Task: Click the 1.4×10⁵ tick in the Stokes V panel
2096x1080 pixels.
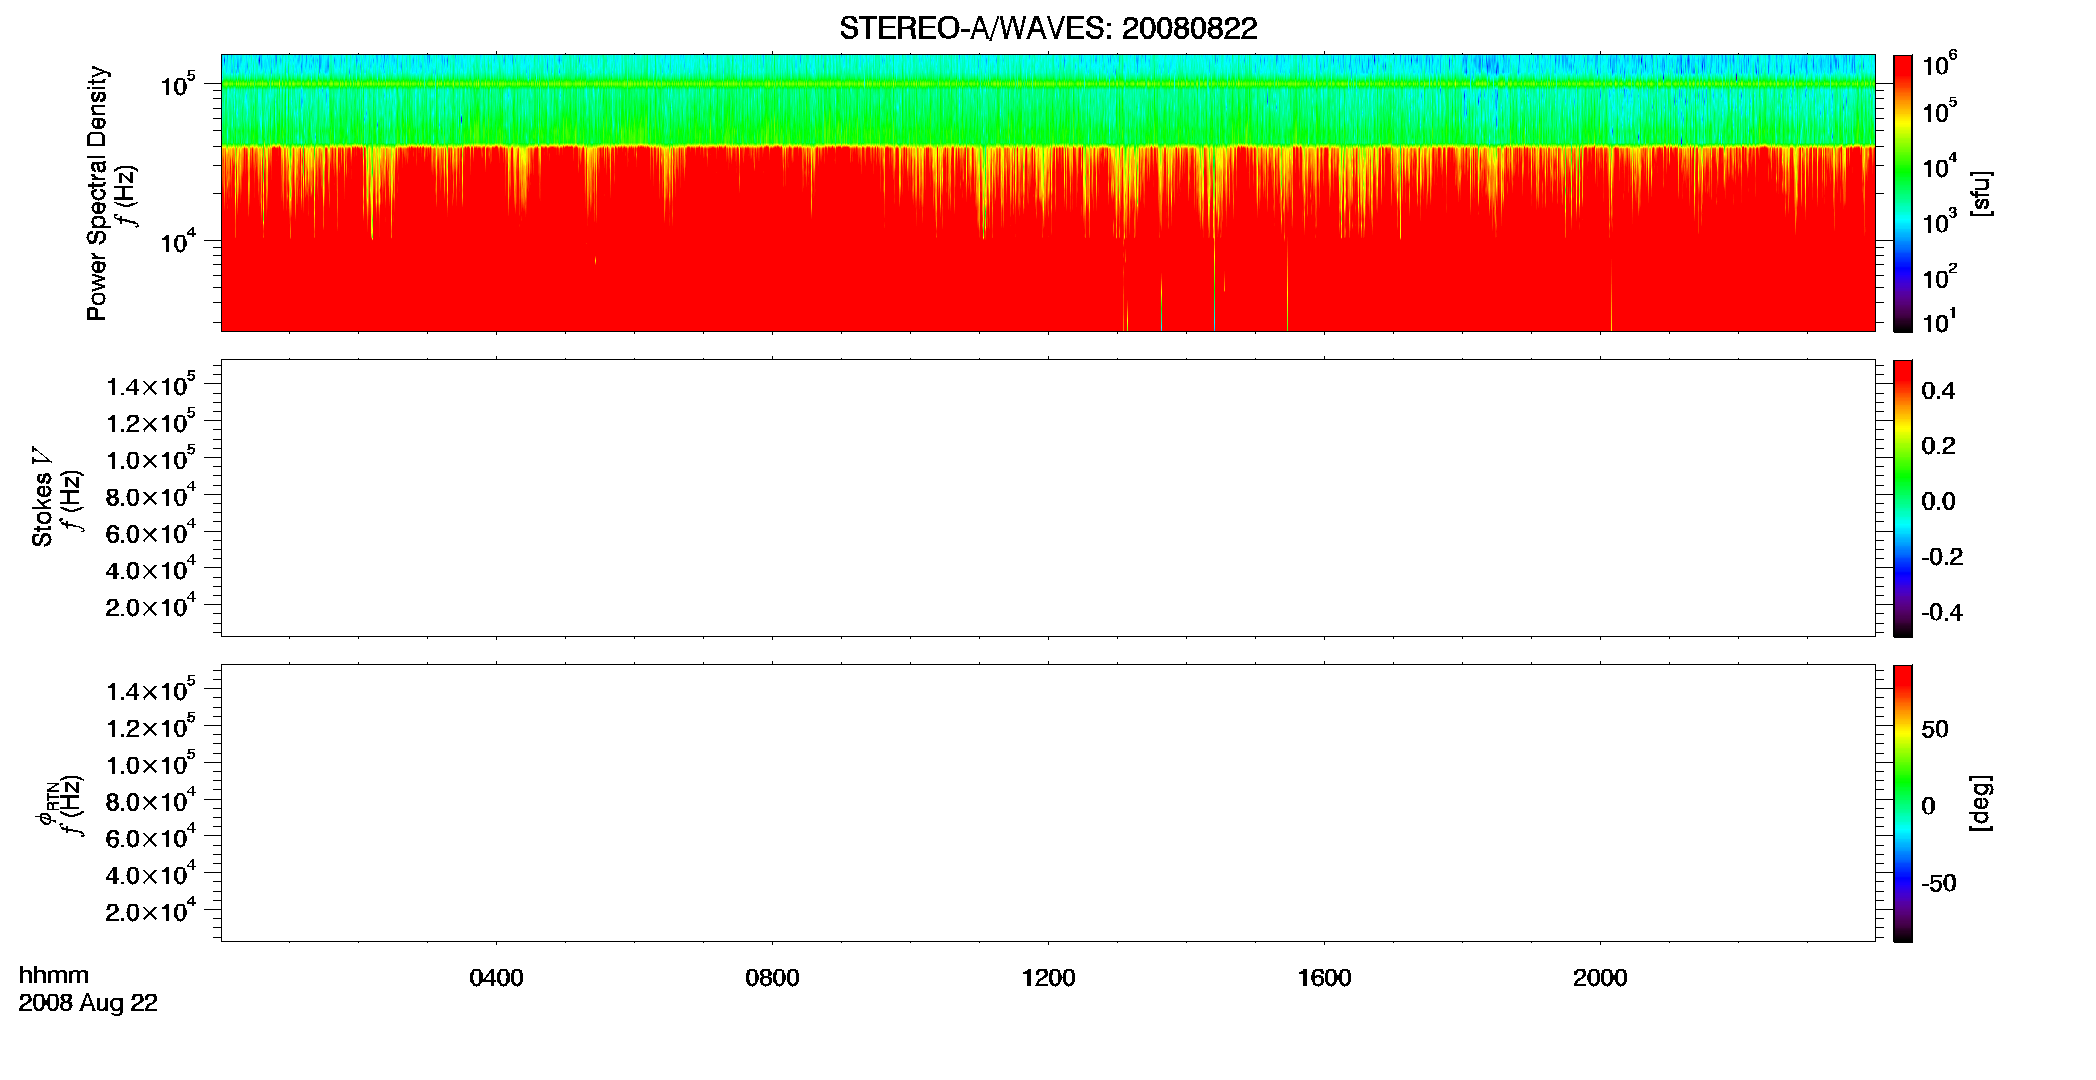Action: [x=151, y=386]
